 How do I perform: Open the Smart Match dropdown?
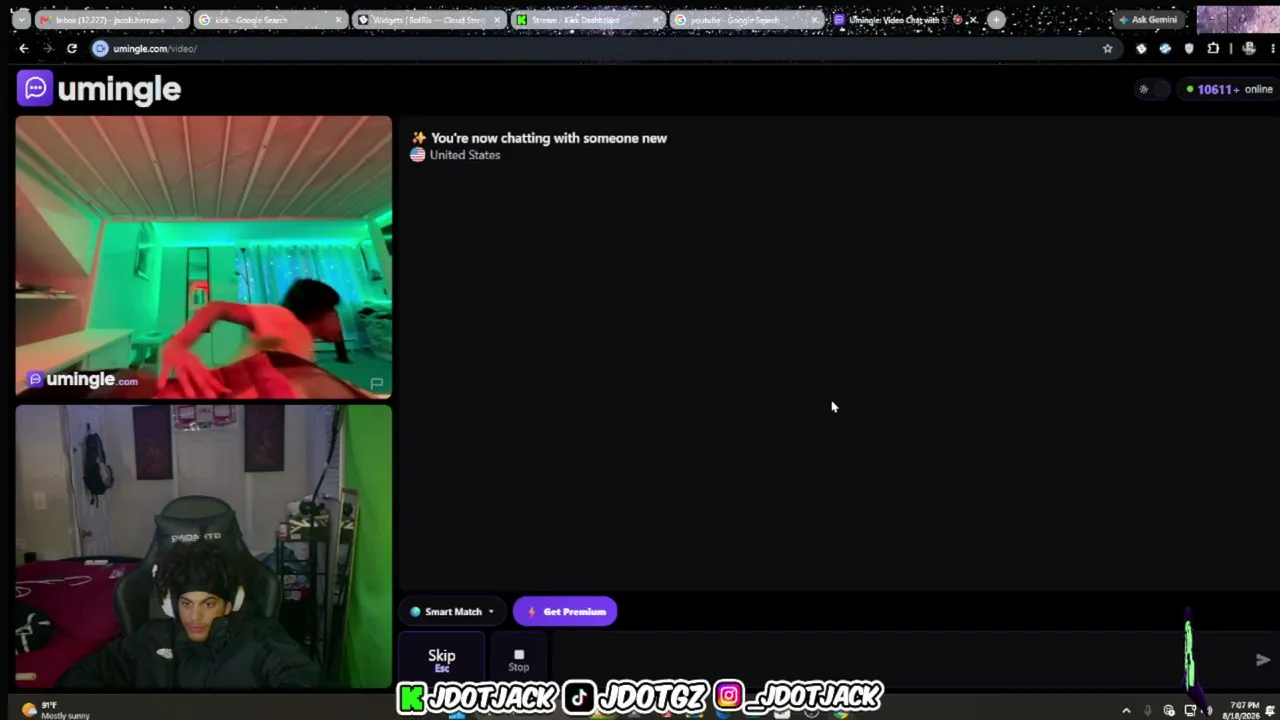click(452, 611)
